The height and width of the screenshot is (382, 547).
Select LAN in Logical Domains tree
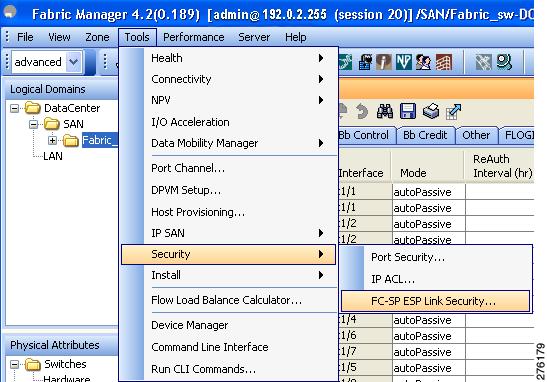pyautogui.click(x=53, y=156)
